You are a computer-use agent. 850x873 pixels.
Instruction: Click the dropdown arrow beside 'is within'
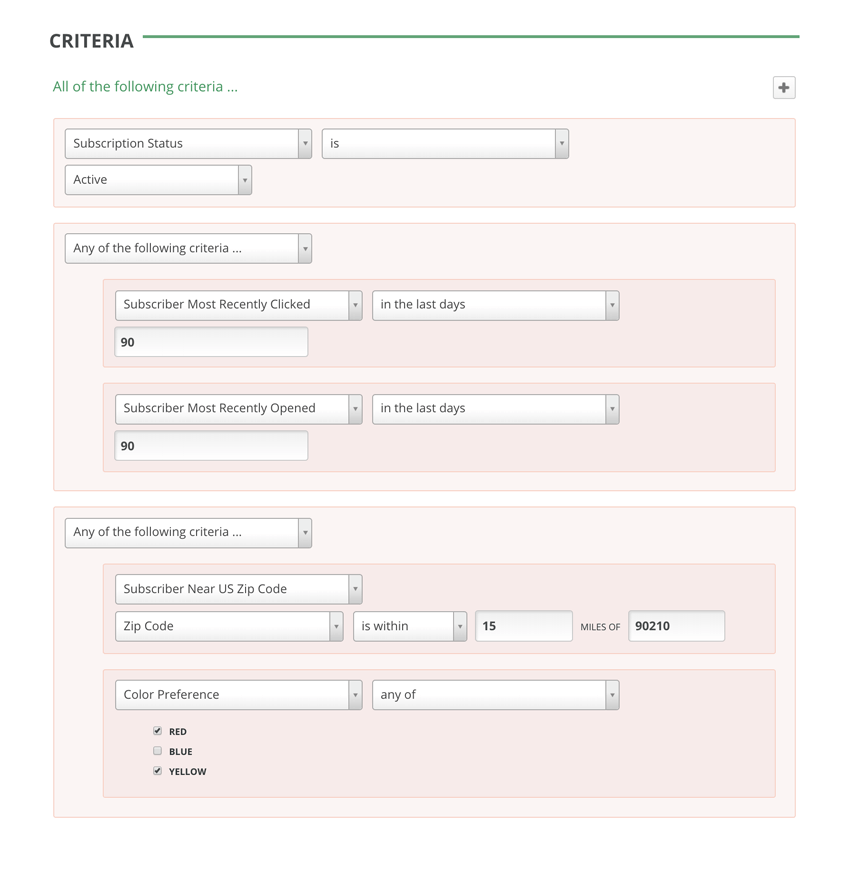tap(461, 625)
